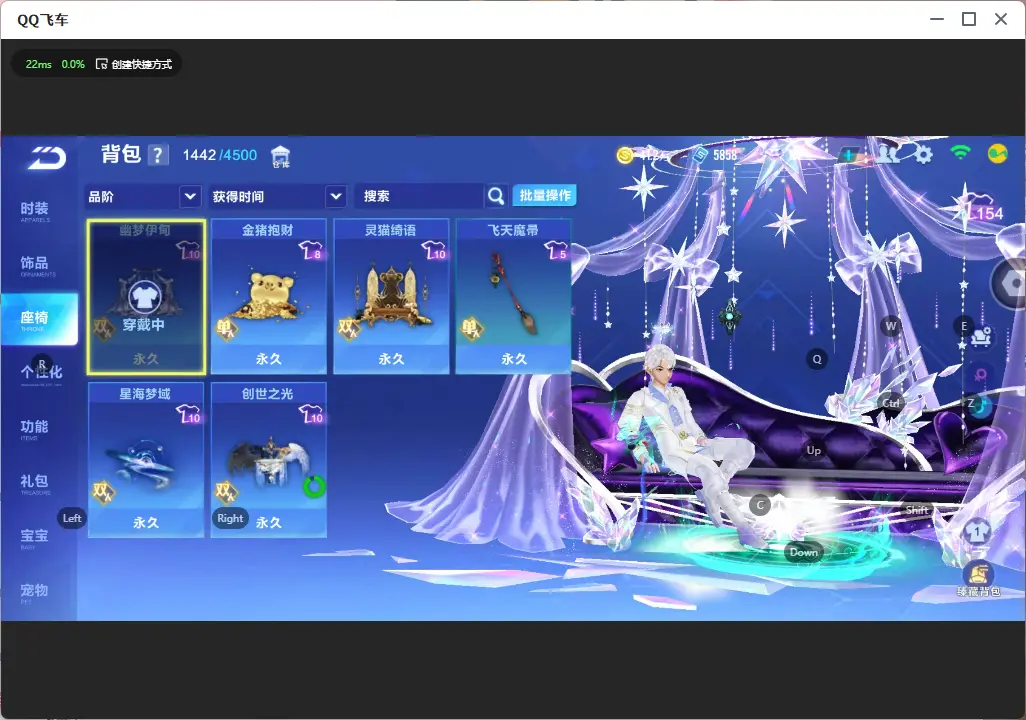The height and width of the screenshot is (720, 1026).
Task: Click the 双 badge on 星海梦域 card
Action: [x=103, y=492]
